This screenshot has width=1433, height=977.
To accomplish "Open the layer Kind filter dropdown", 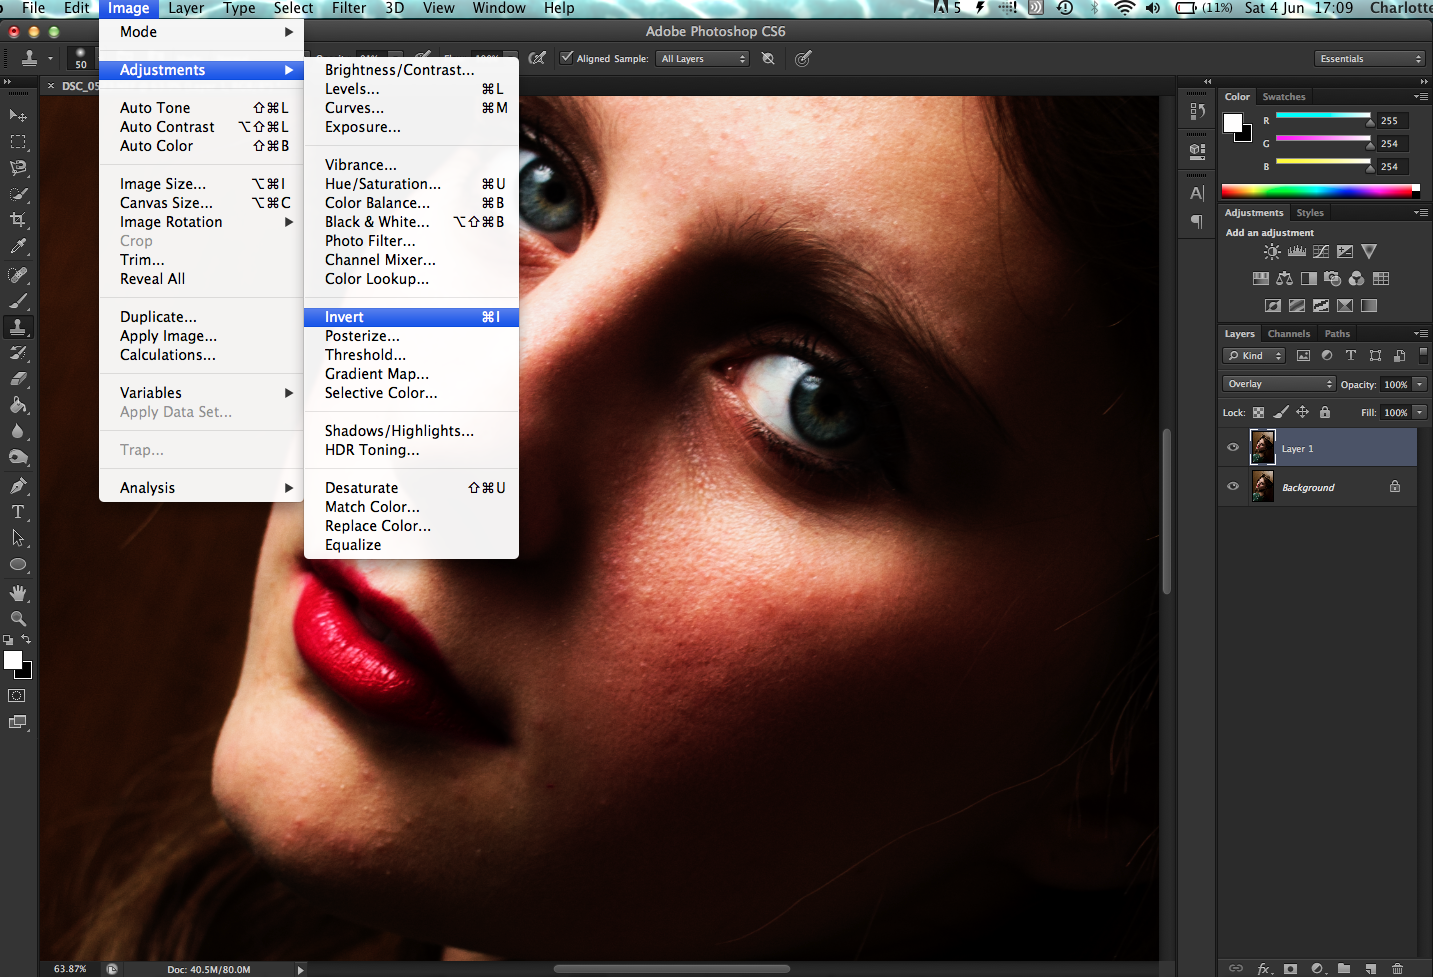I will (x=1254, y=356).
